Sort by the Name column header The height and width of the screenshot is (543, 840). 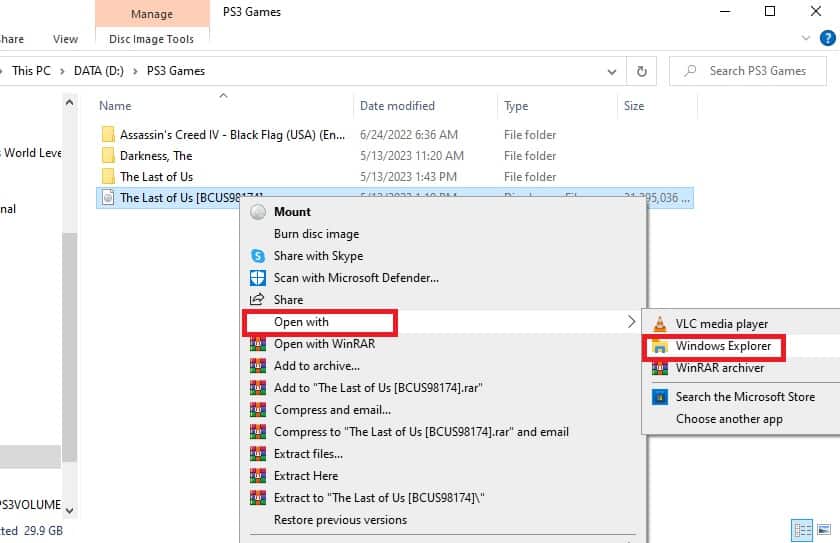point(115,106)
